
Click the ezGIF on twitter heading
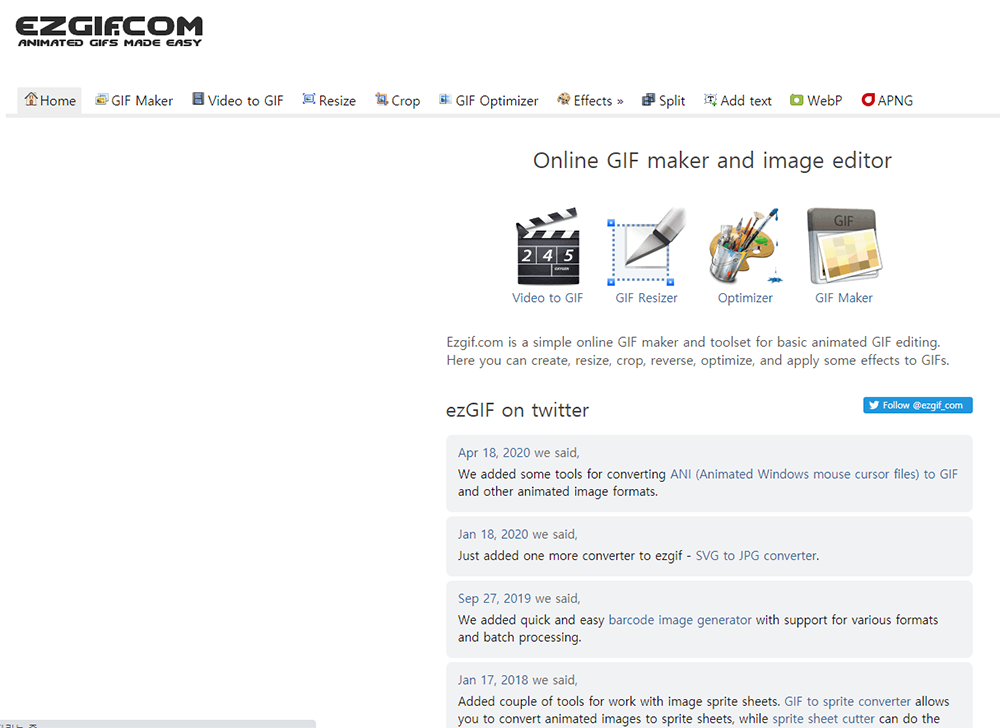[517, 410]
